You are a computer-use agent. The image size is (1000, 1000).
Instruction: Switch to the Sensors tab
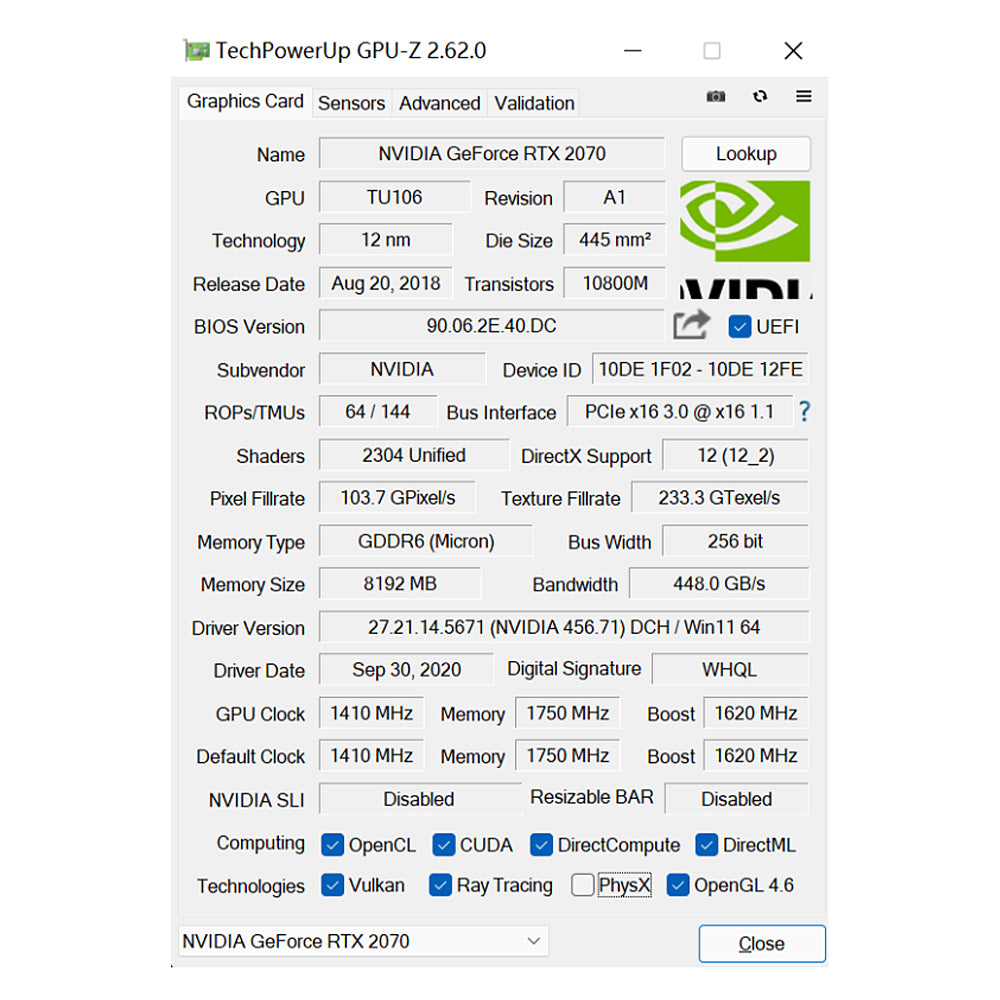pyautogui.click(x=351, y=103)
